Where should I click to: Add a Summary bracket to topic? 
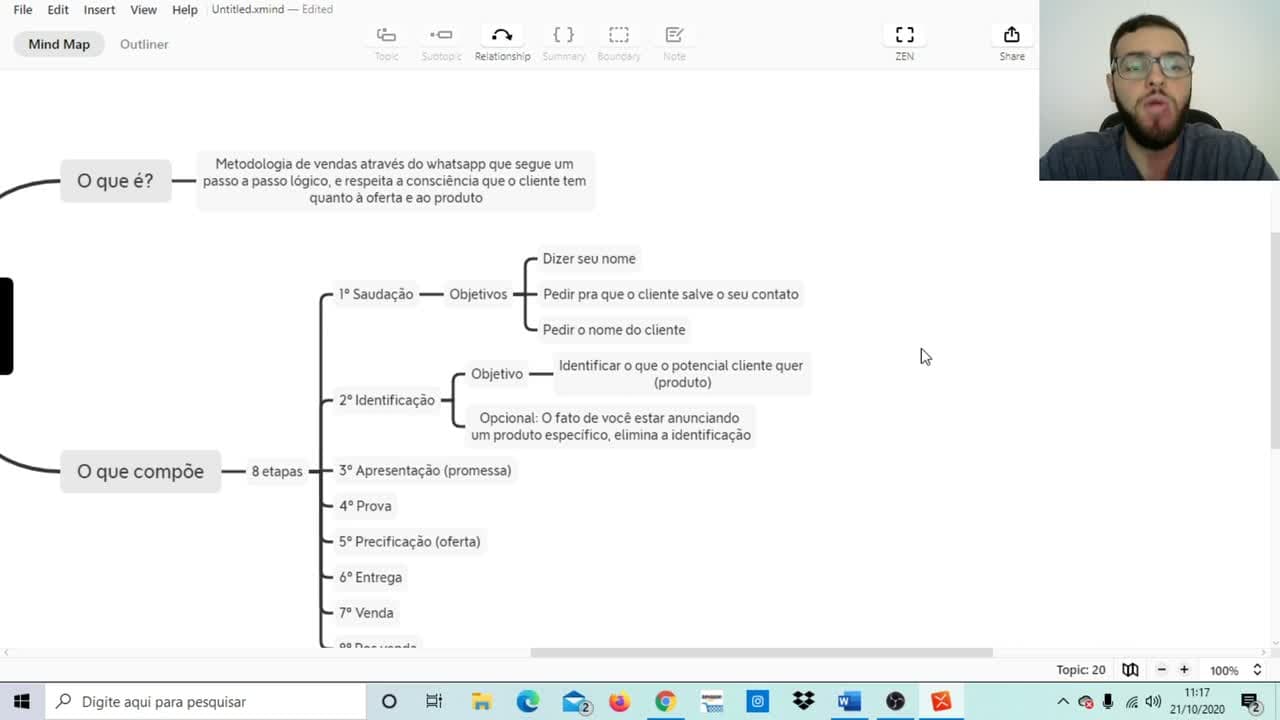click(564, 43)
